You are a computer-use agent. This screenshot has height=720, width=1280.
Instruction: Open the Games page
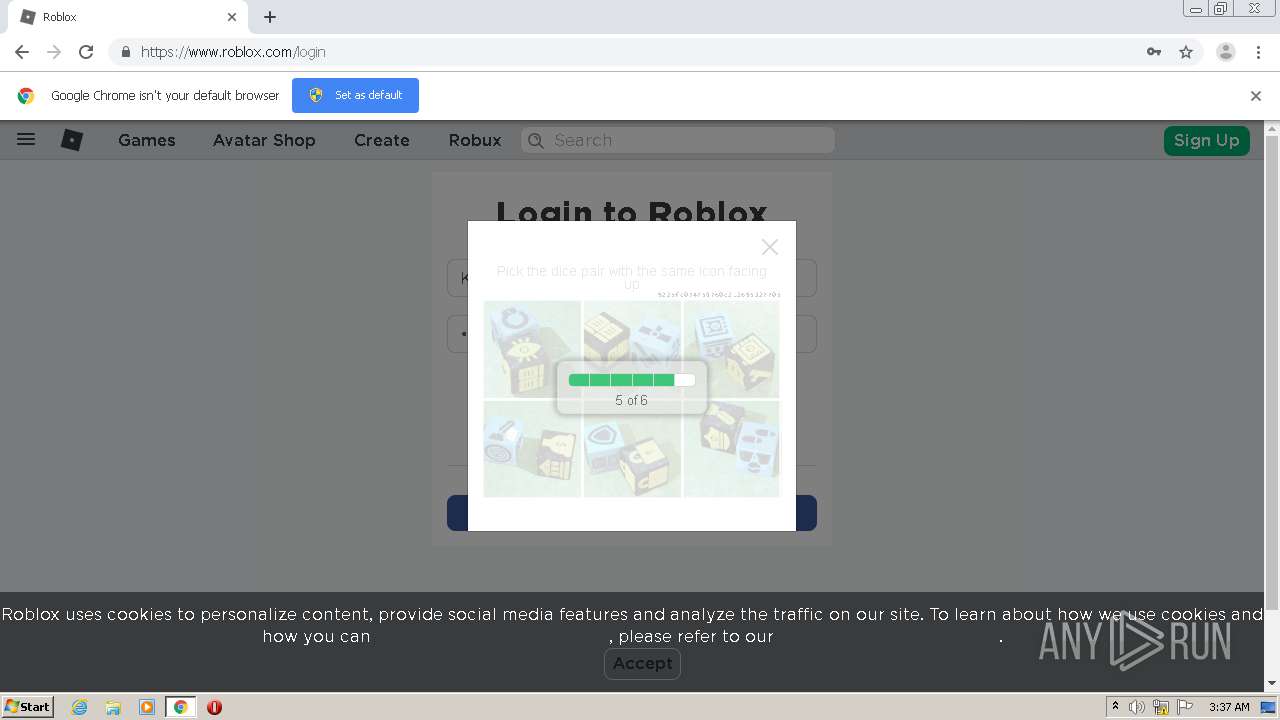pos(147,140)
